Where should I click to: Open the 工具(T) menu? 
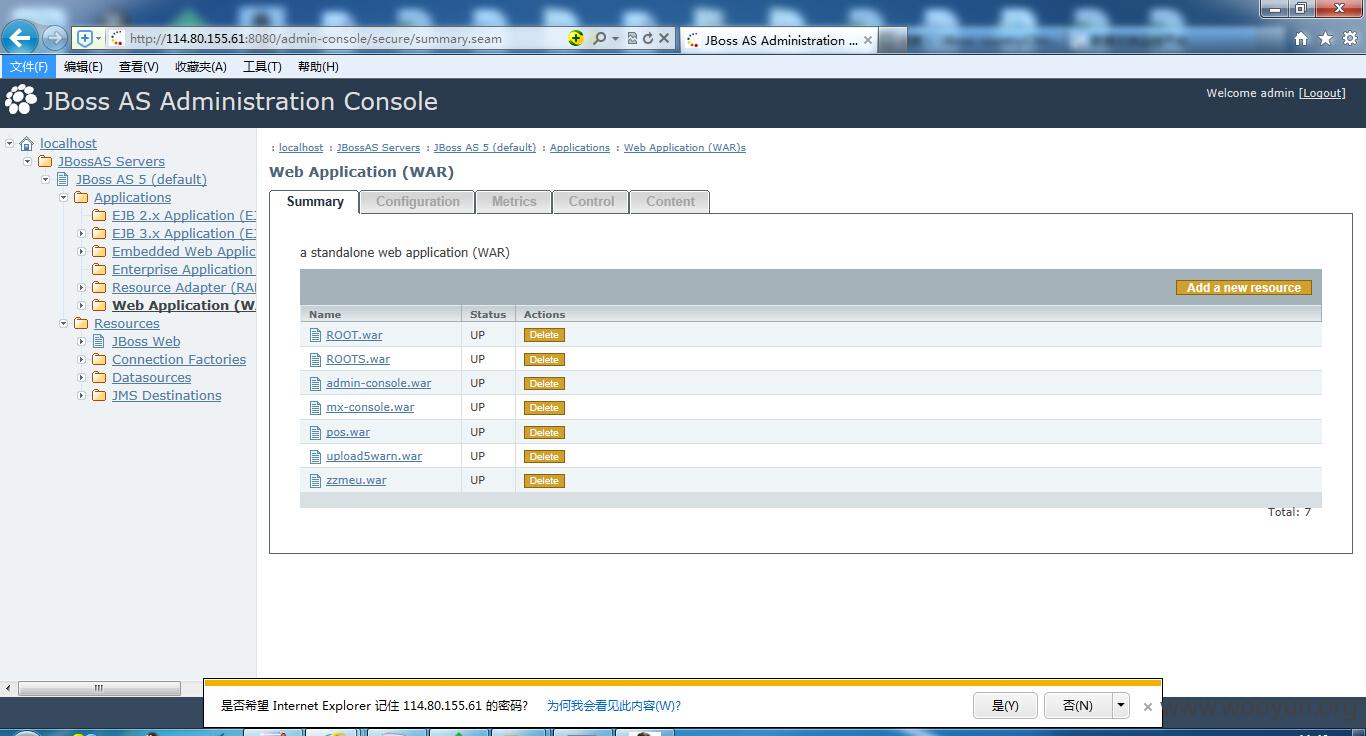262,67
